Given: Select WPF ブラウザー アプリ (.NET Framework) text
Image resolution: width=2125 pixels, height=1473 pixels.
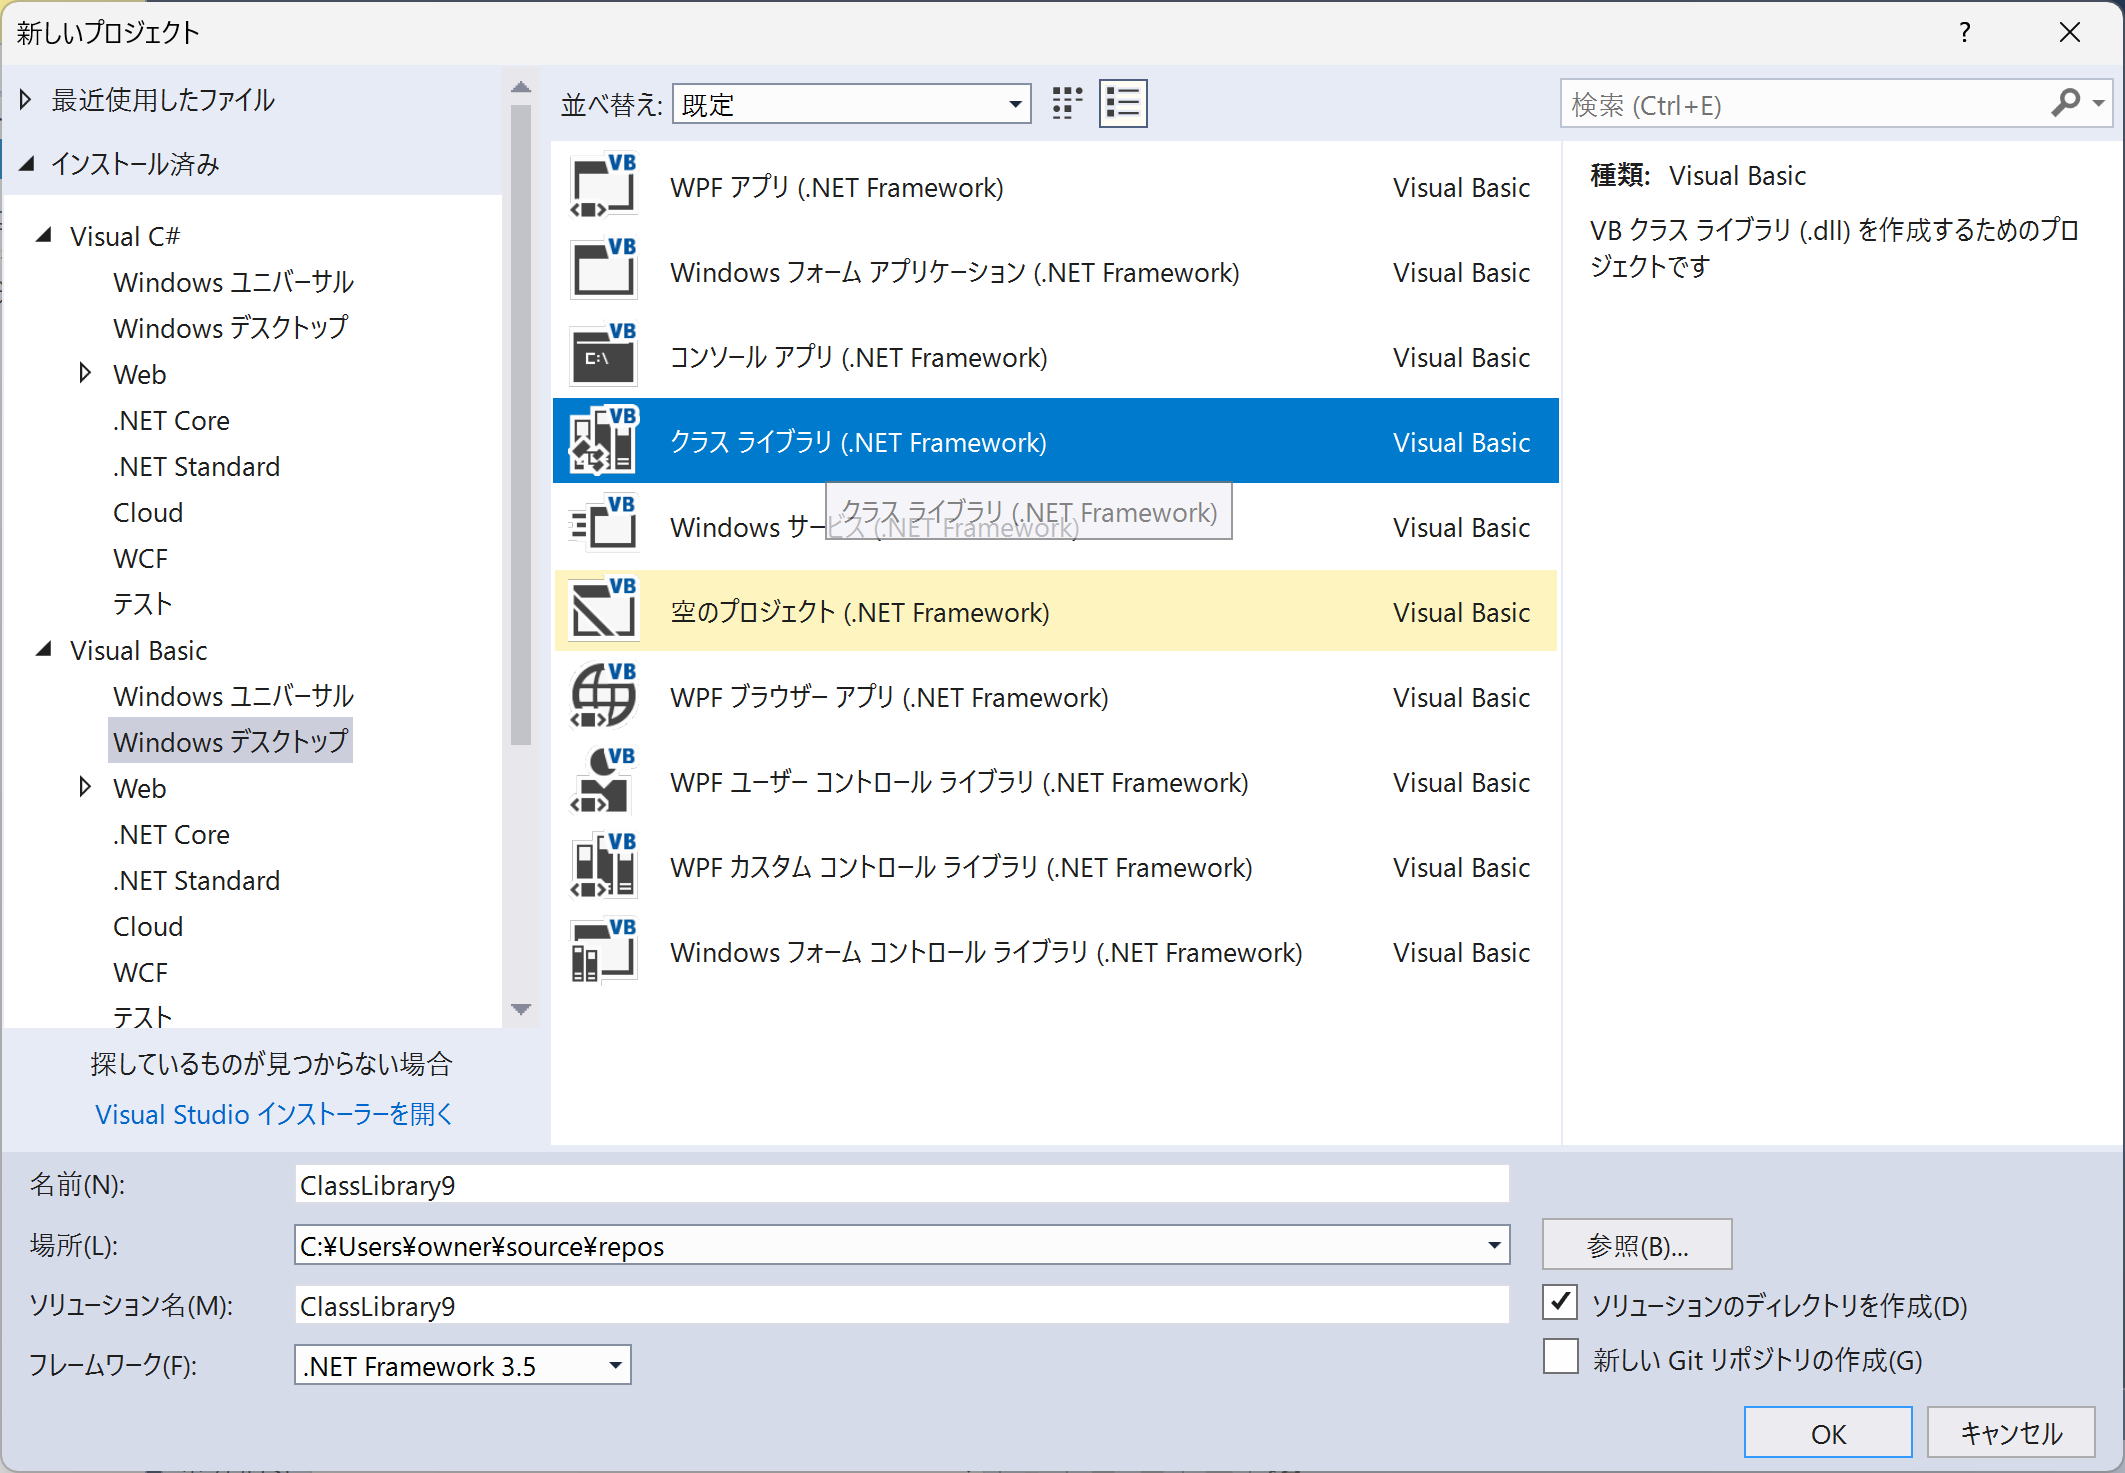Looking at the screenshot, I should click(888, 697).
